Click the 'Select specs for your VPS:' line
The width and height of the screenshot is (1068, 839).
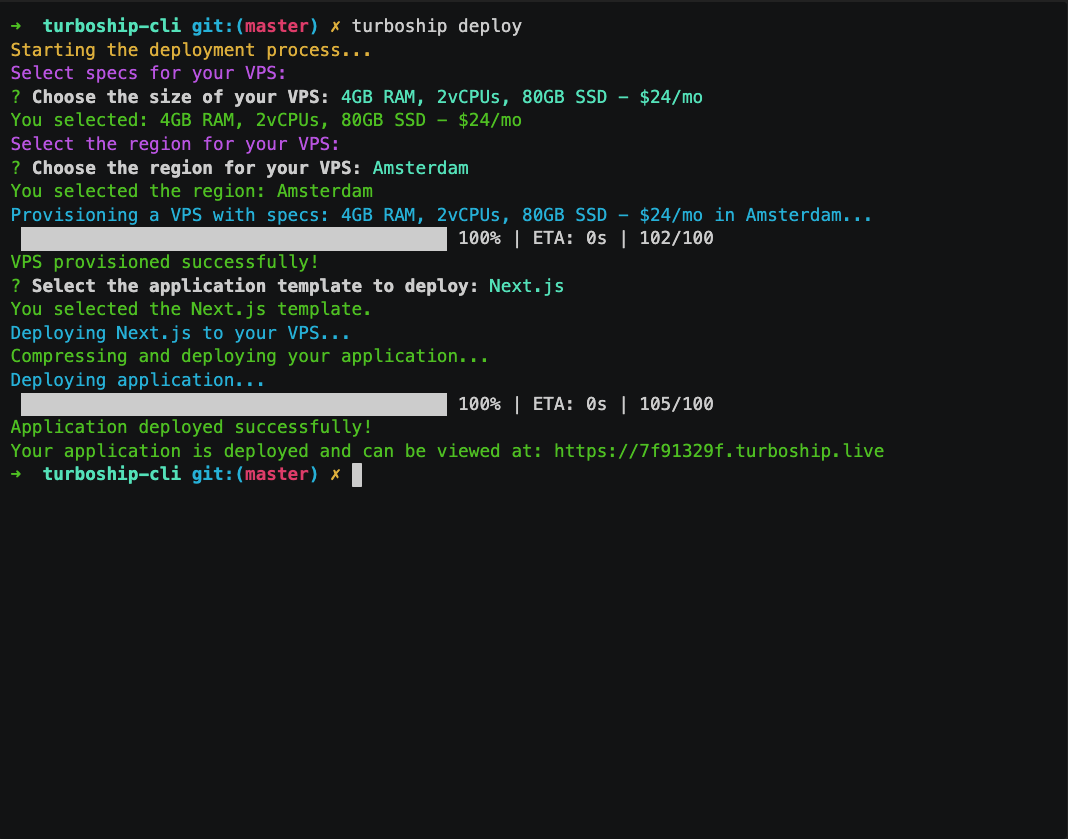(148, 73)
